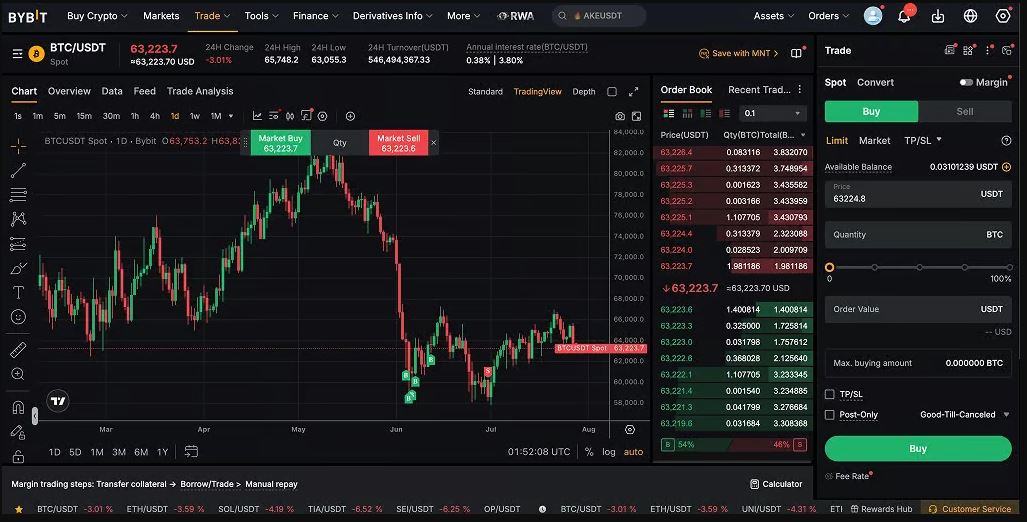Click the lock drawings icon
This screenshot has width=1027, height=522.
tap(18, 457)
